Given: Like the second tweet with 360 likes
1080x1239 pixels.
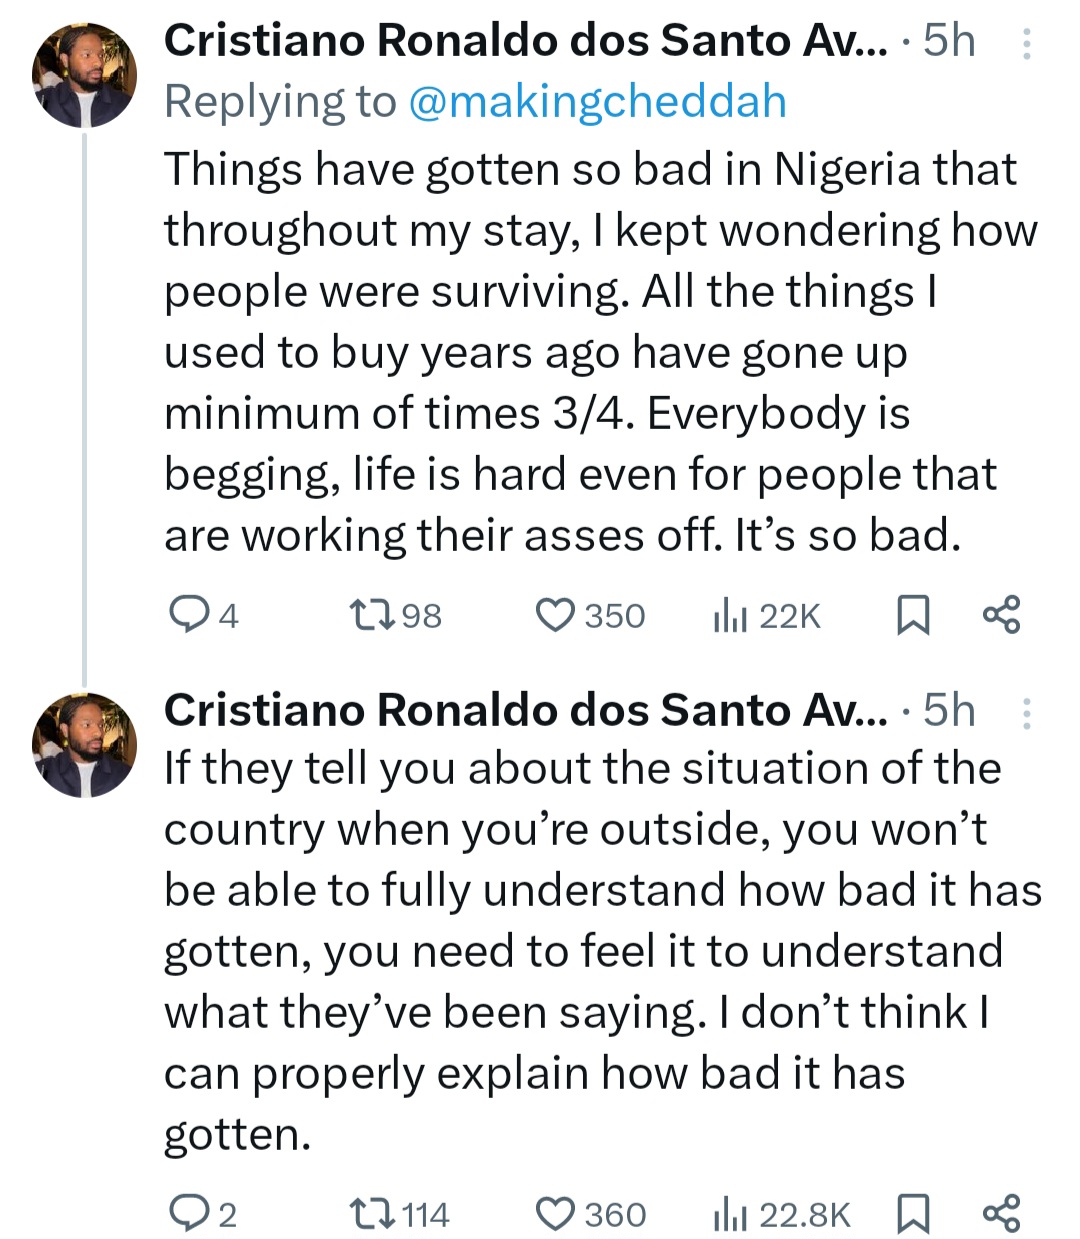Looking at the screenshot, I should (x=556, y=1214).
